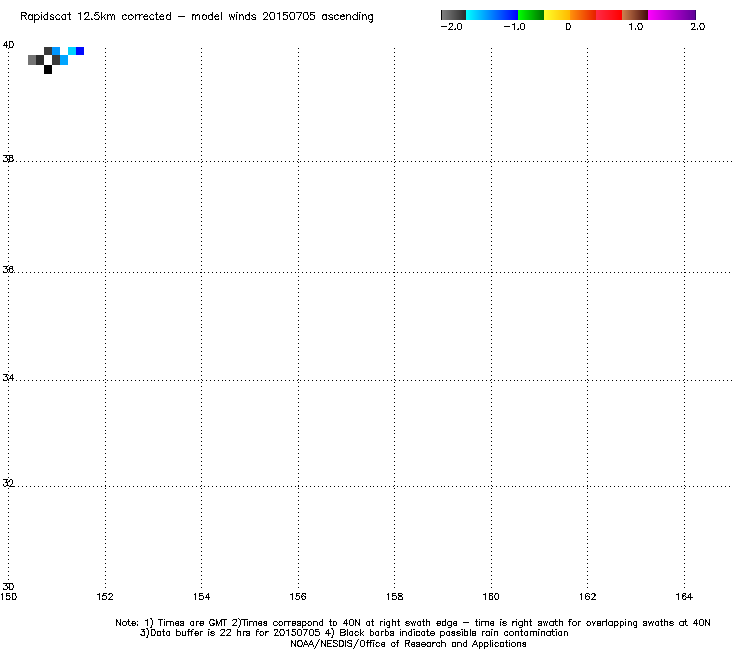Select the latitude label '38'
Screen dimensions: 740x650
pyautogui.click(x=8, y=159)
